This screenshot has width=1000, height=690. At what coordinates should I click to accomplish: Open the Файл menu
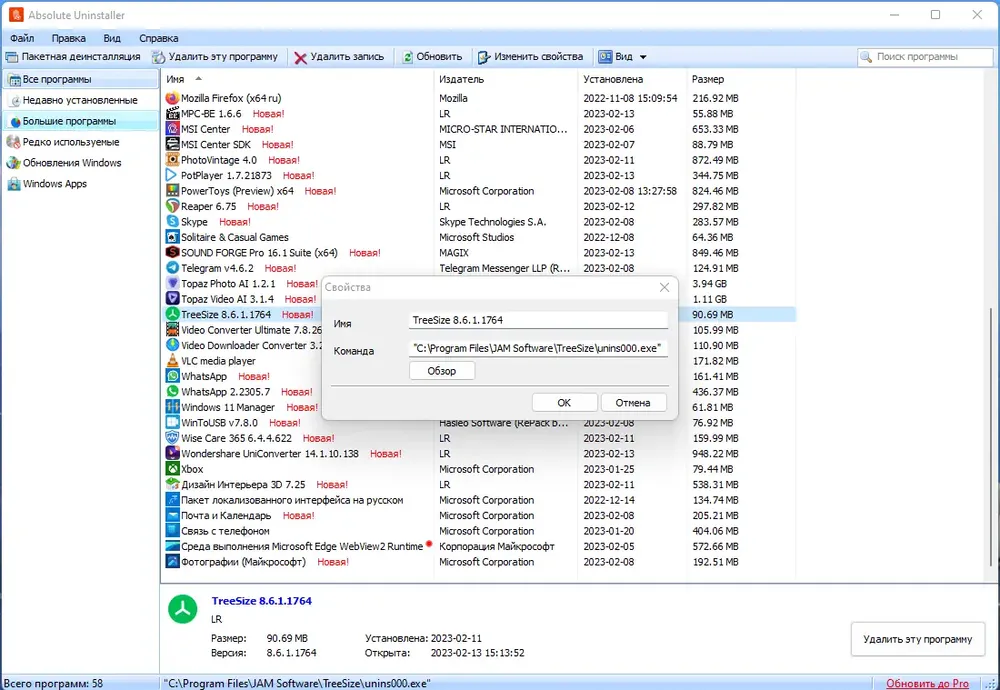click(x=22, y=38)
